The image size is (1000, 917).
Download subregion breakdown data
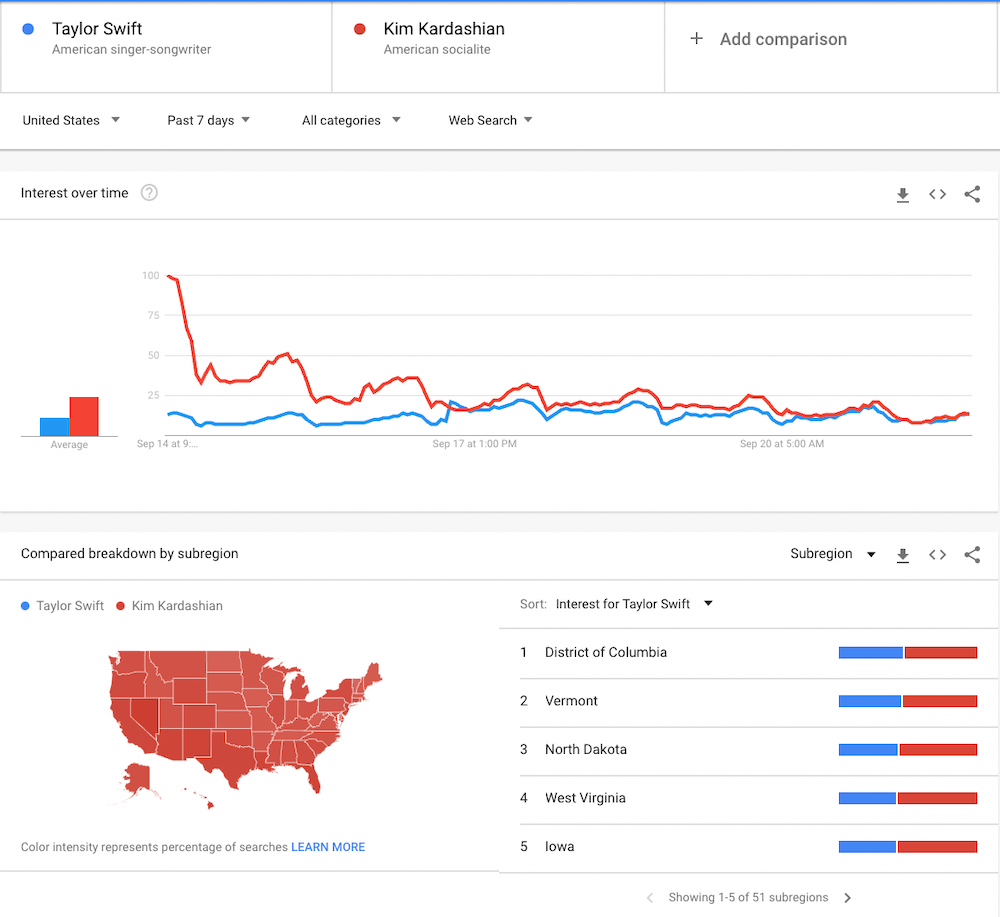[x=902, y=555]
